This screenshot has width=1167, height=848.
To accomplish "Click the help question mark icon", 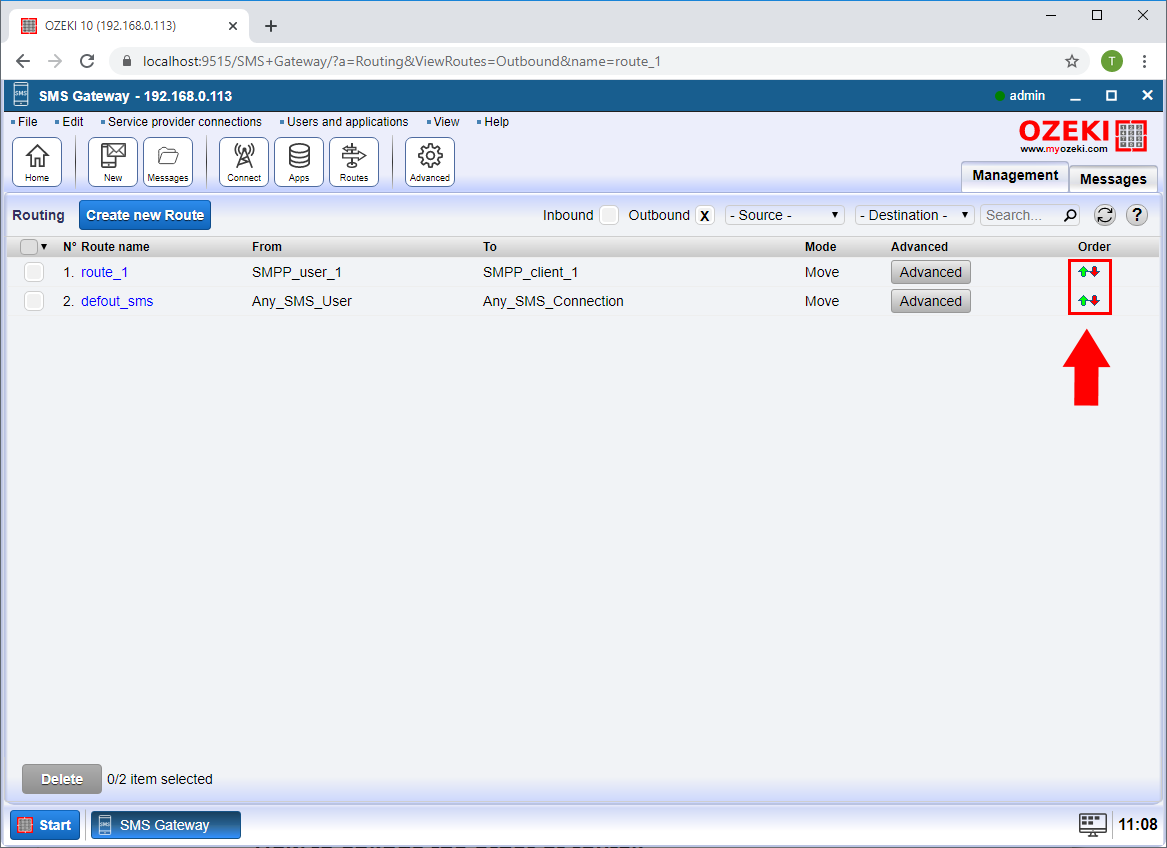I will pyautogui.click(x=1136, y=215).
